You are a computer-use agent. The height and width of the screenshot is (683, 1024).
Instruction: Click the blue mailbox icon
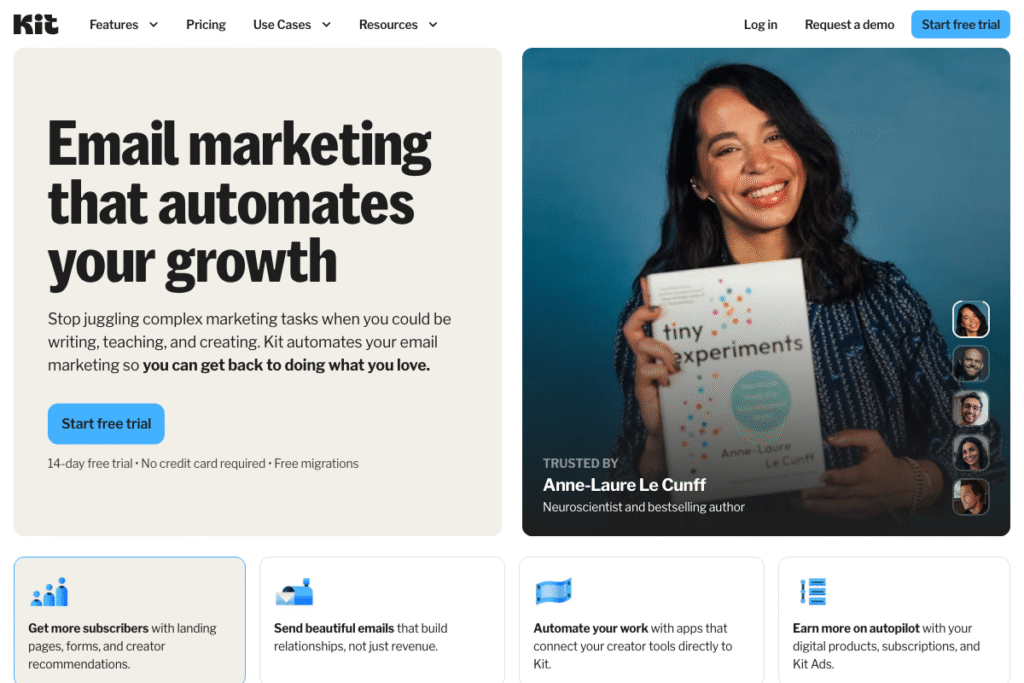[x=294, y=592]
